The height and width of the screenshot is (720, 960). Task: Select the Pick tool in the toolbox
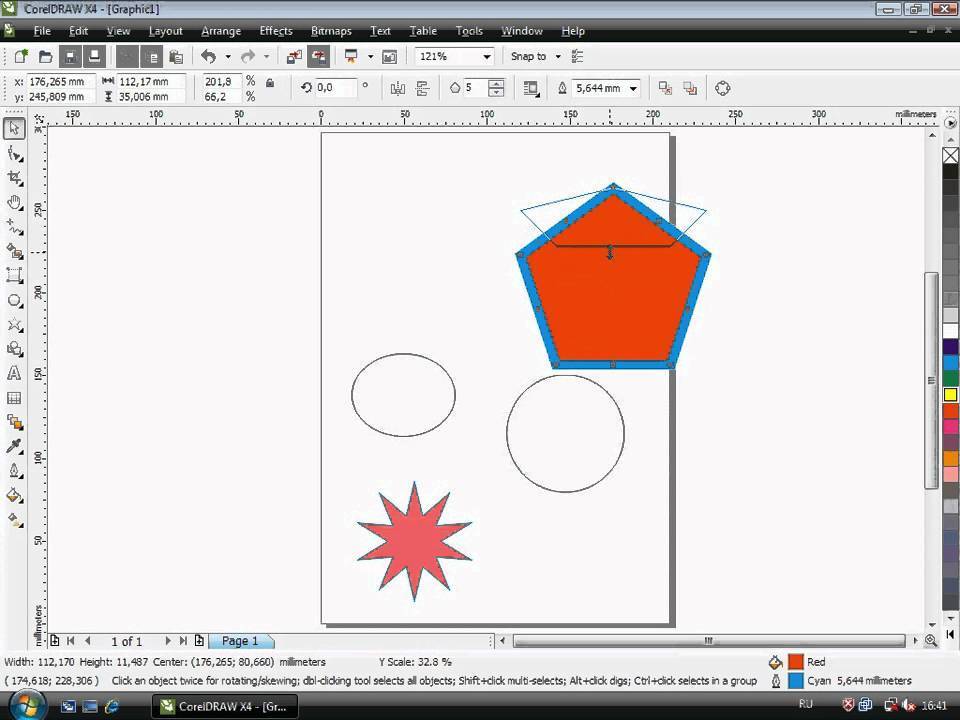(14, 128)
